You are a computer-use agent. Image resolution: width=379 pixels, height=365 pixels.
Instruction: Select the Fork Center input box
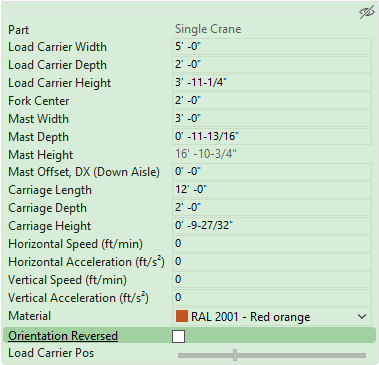[272, 100]
